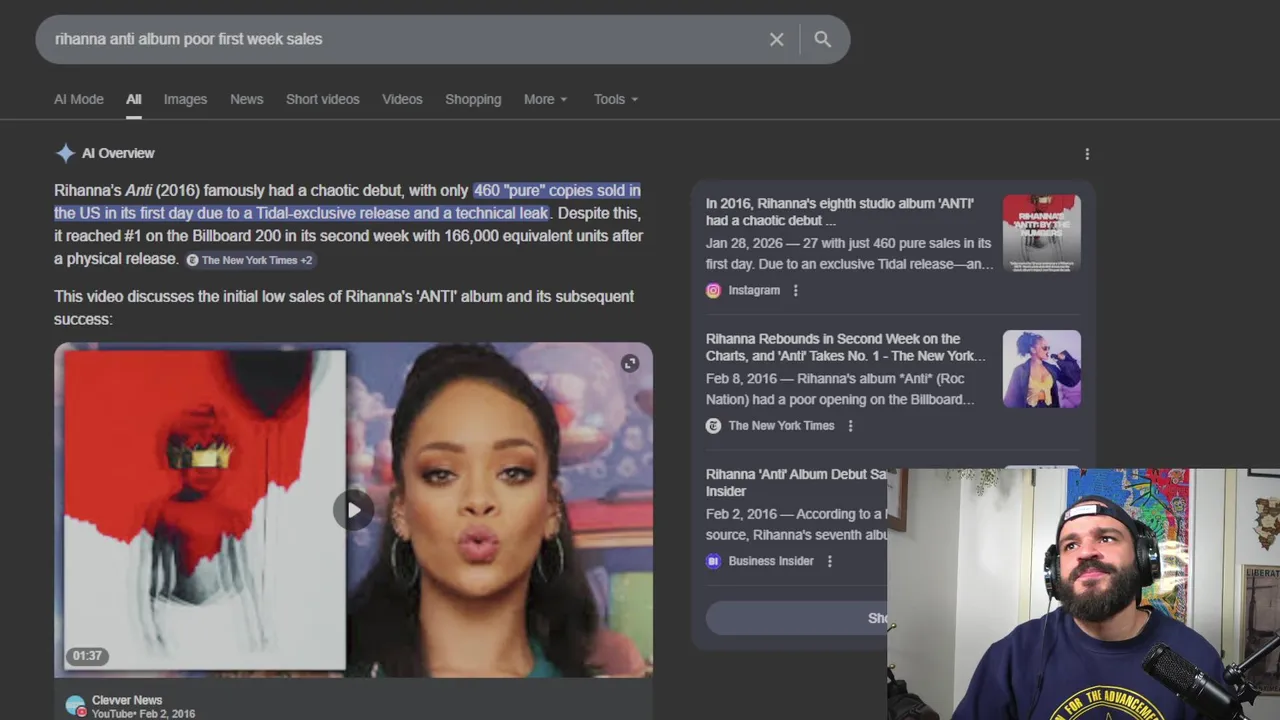Screen dimensions: 1280x720
Task: Click the magnifying glass search icon
Action: (822, 39)
